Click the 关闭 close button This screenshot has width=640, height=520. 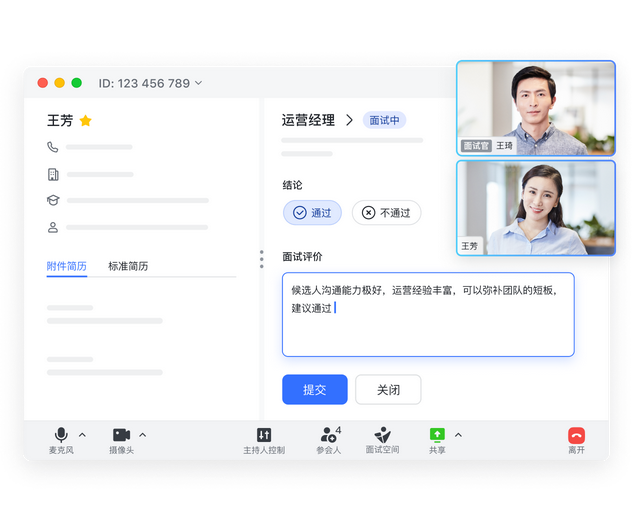(388, 390)
